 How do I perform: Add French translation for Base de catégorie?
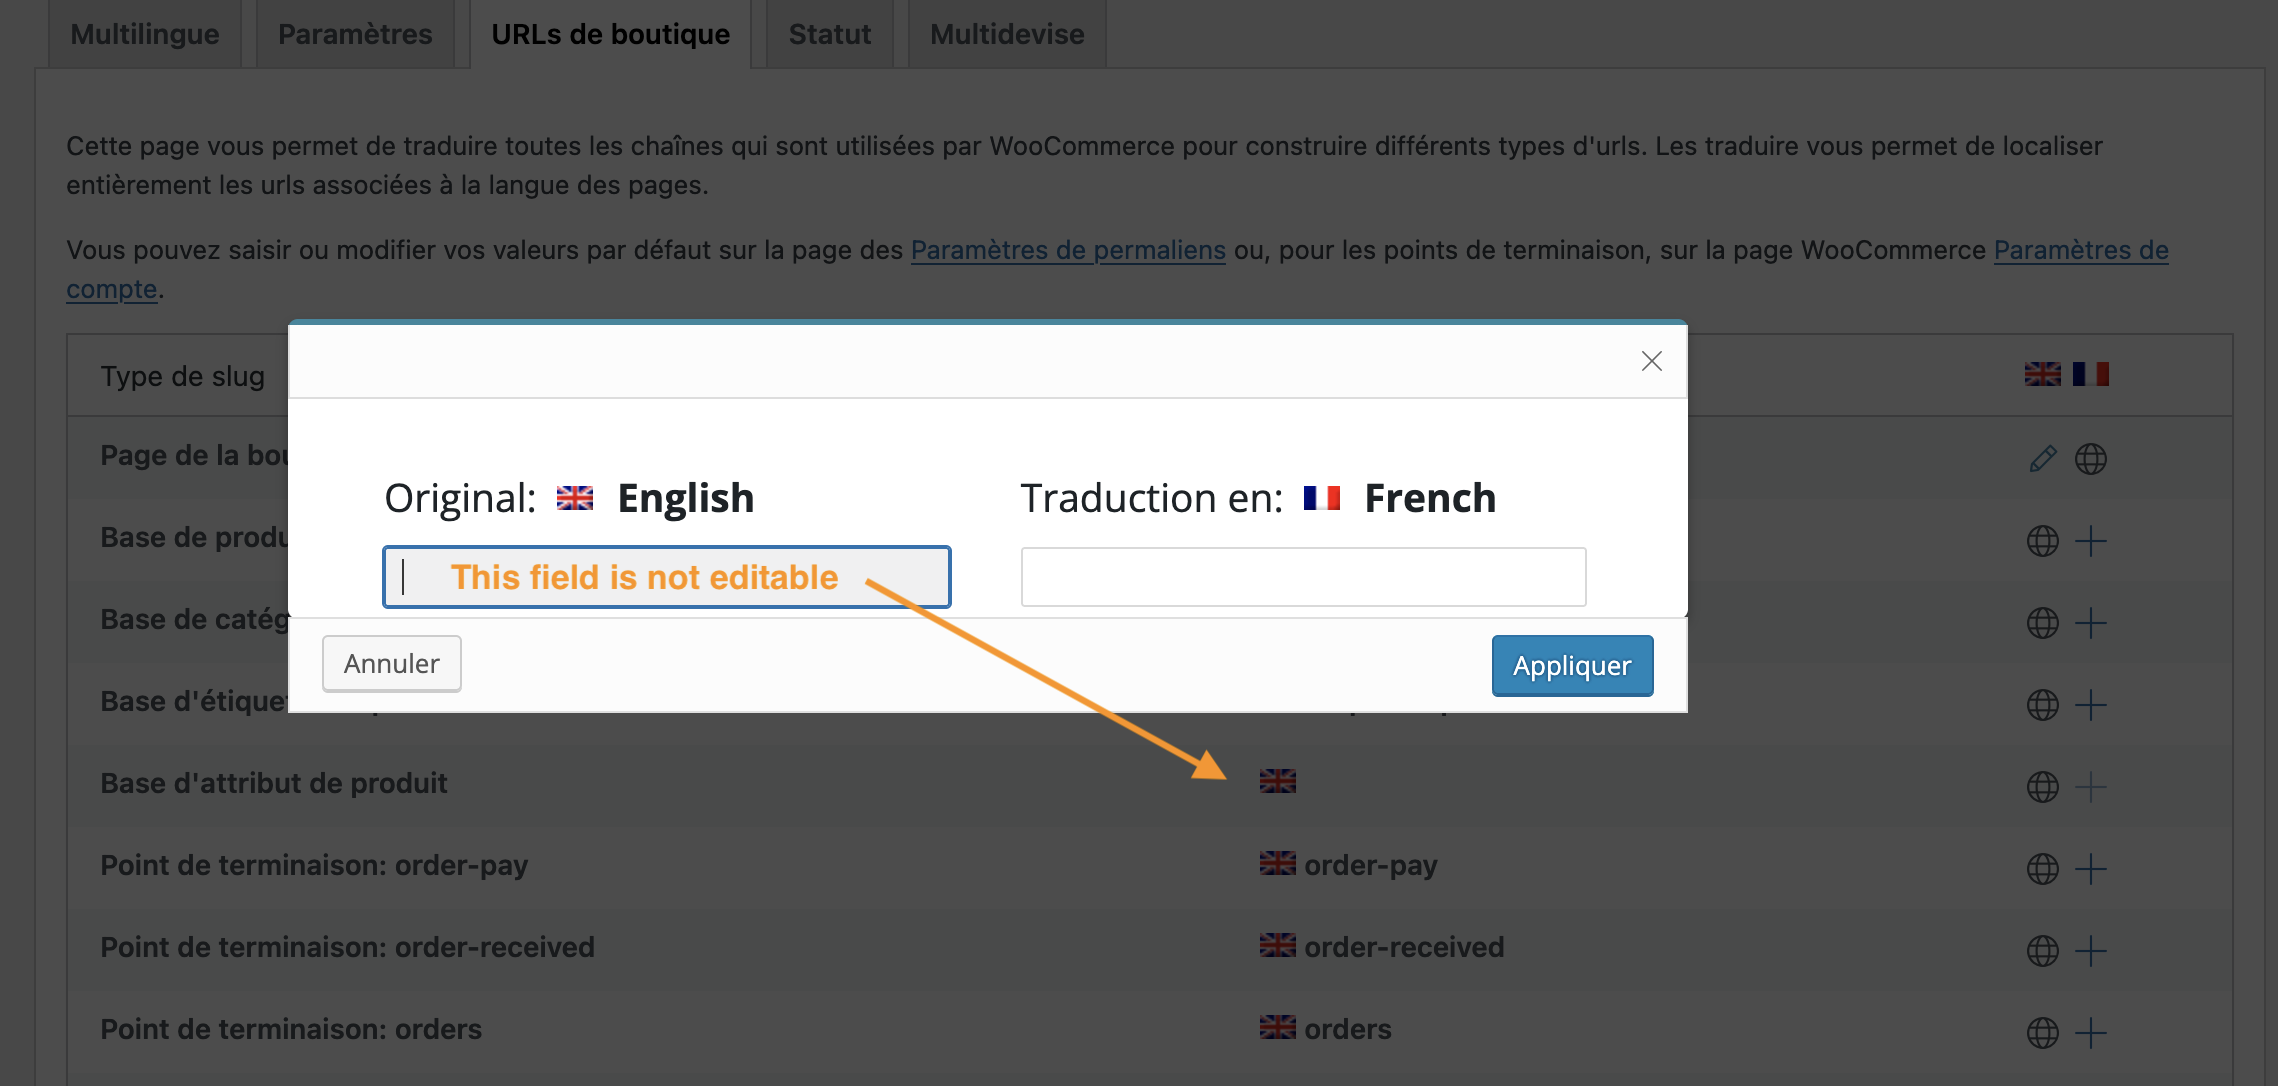coord(2090,623)
